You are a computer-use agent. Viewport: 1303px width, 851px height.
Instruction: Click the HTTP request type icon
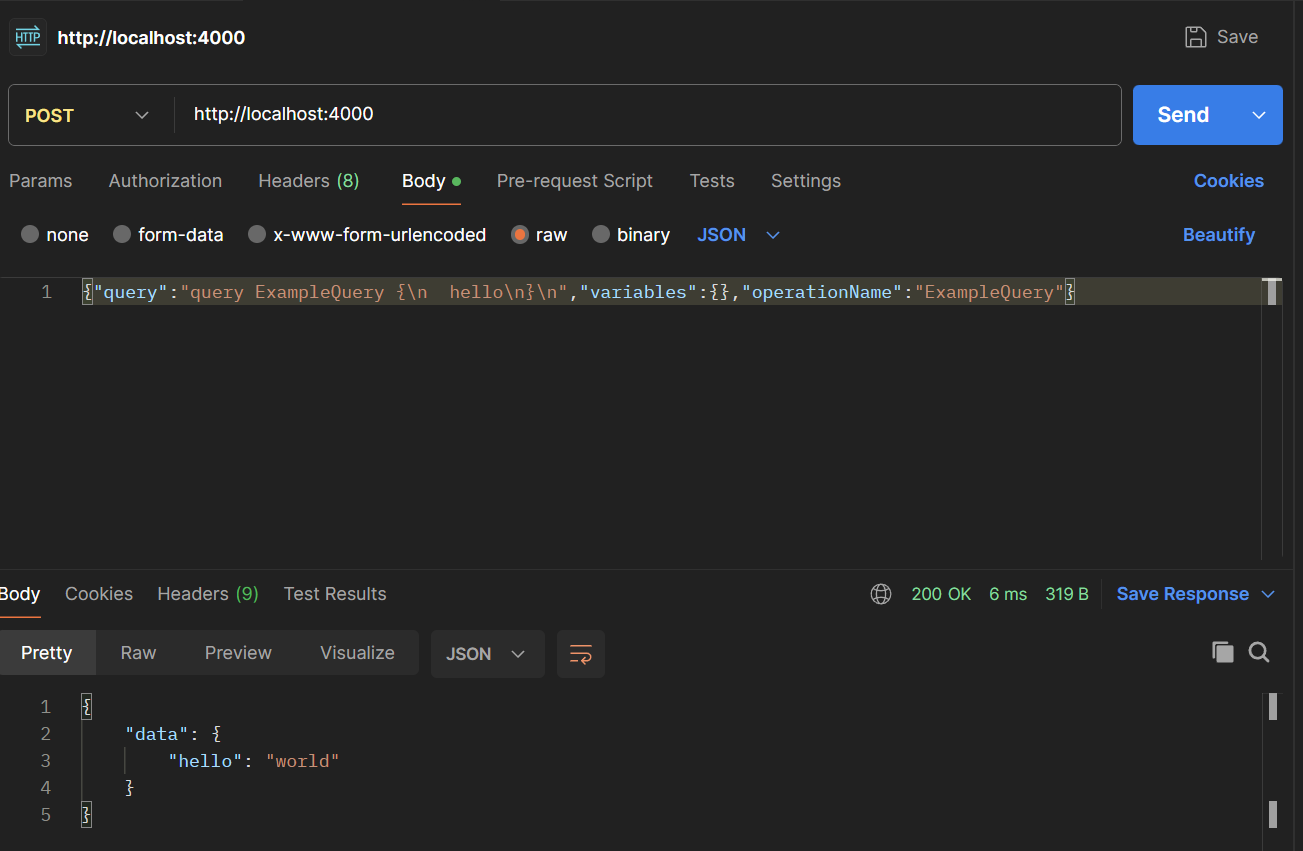point(27,37)
